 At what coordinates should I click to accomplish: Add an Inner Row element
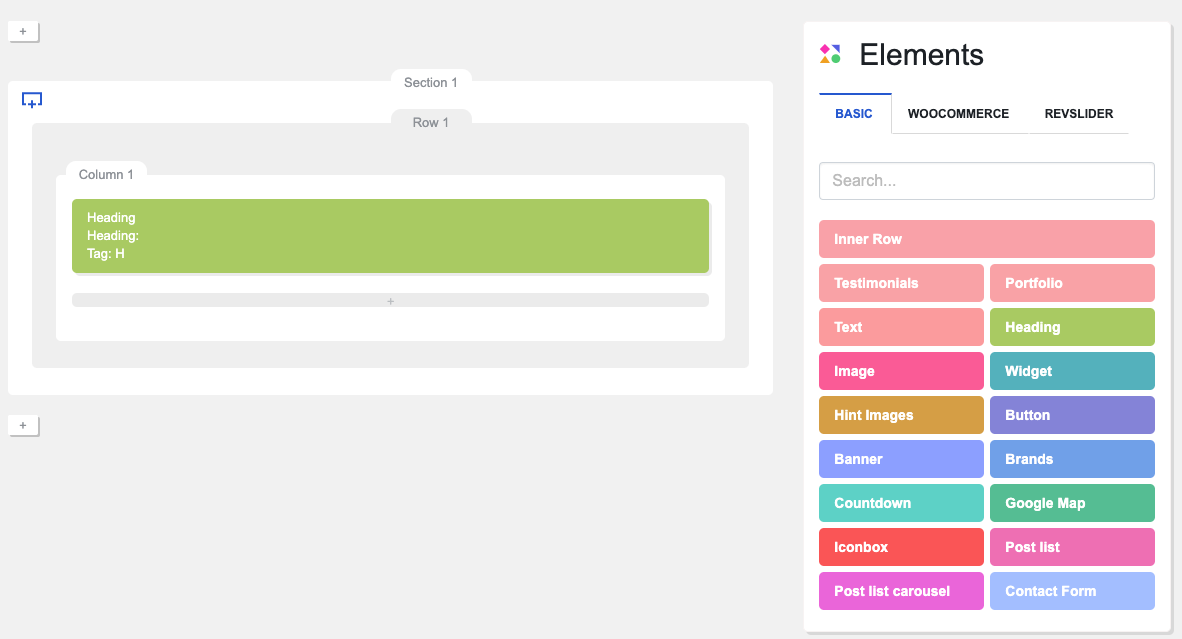pos(987,239)
